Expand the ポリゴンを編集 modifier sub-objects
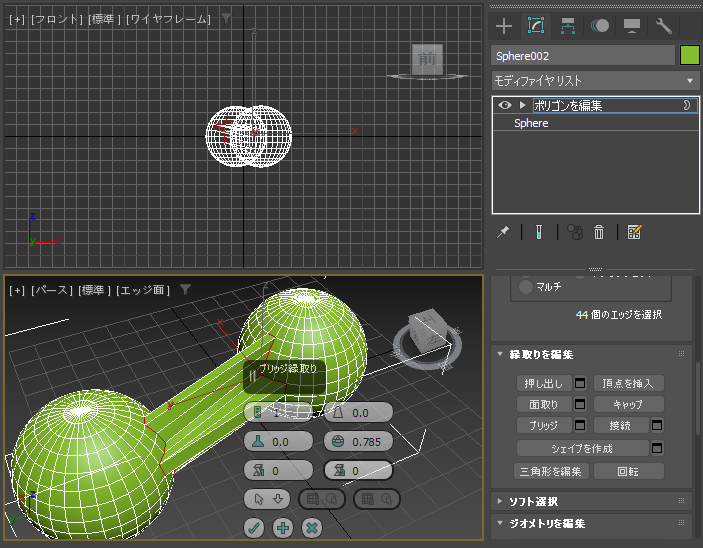 coord(522,105)
